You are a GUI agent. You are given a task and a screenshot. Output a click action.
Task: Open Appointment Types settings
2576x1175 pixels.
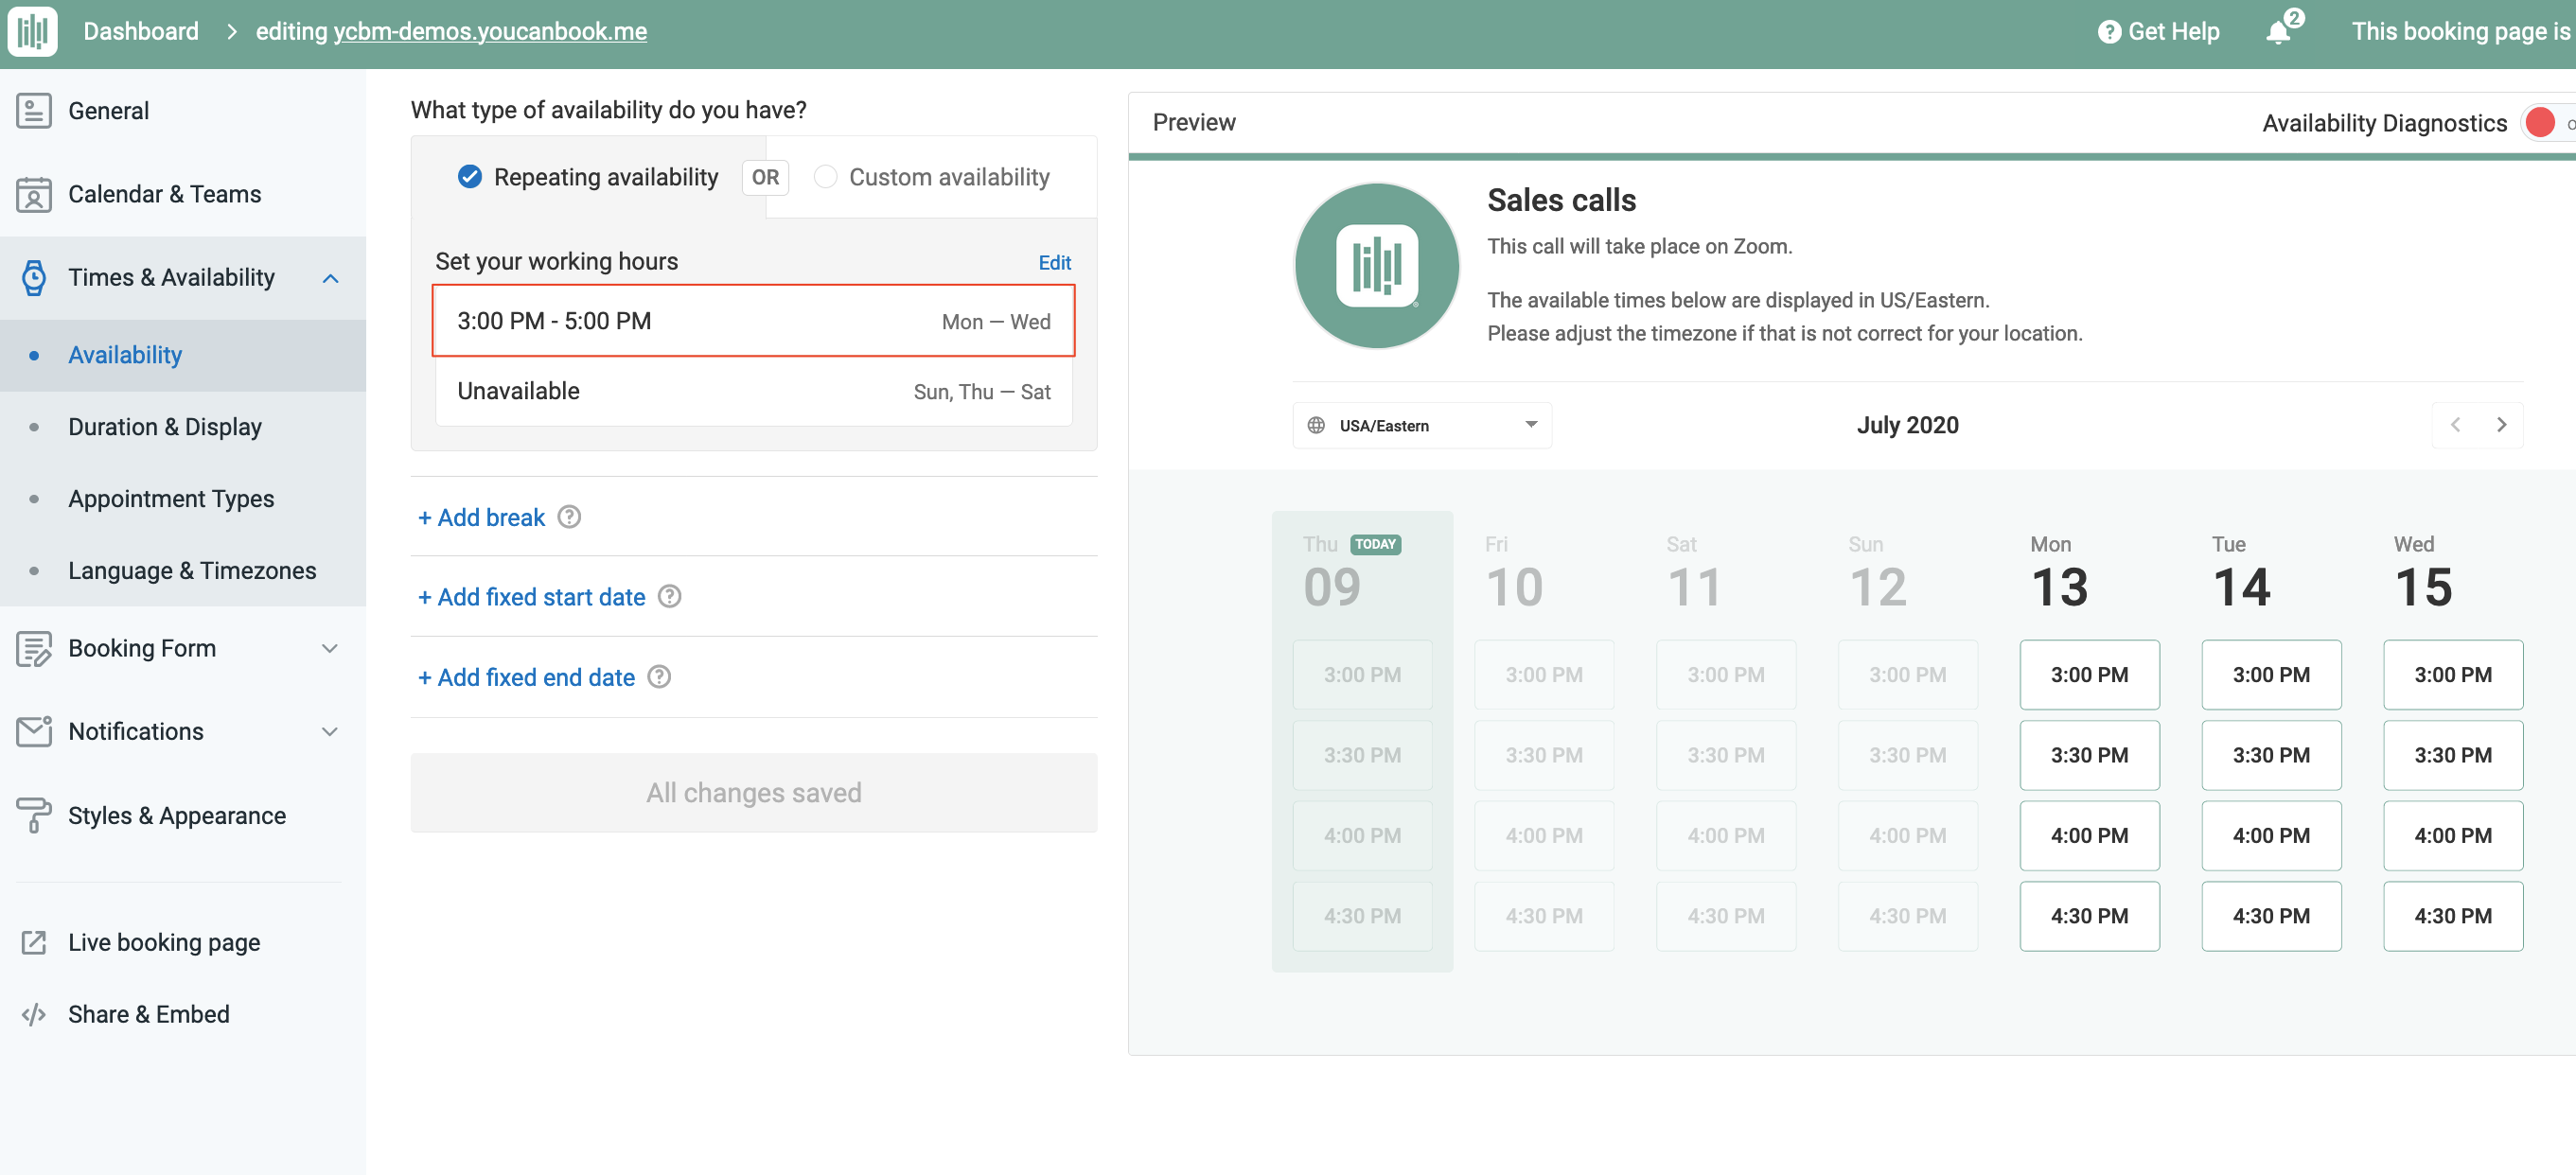point(171,499)
